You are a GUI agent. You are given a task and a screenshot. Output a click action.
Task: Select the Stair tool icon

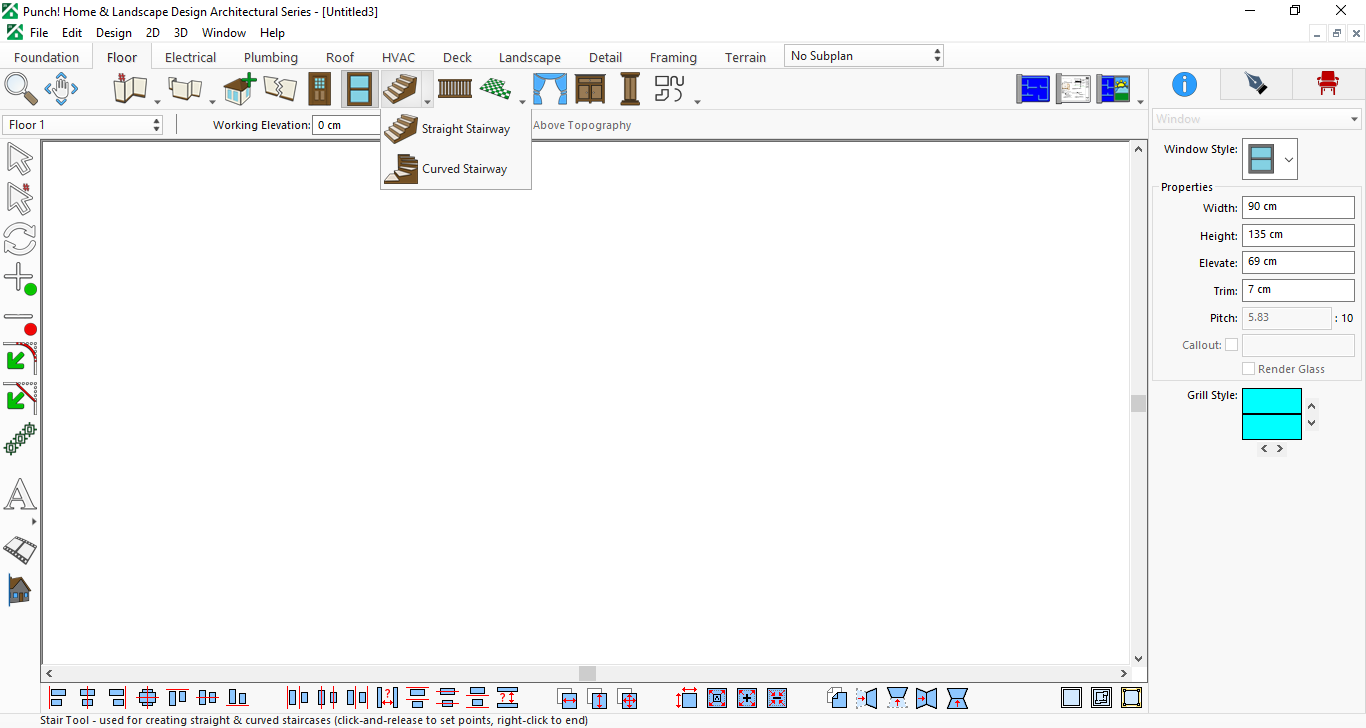pos(400,89)
